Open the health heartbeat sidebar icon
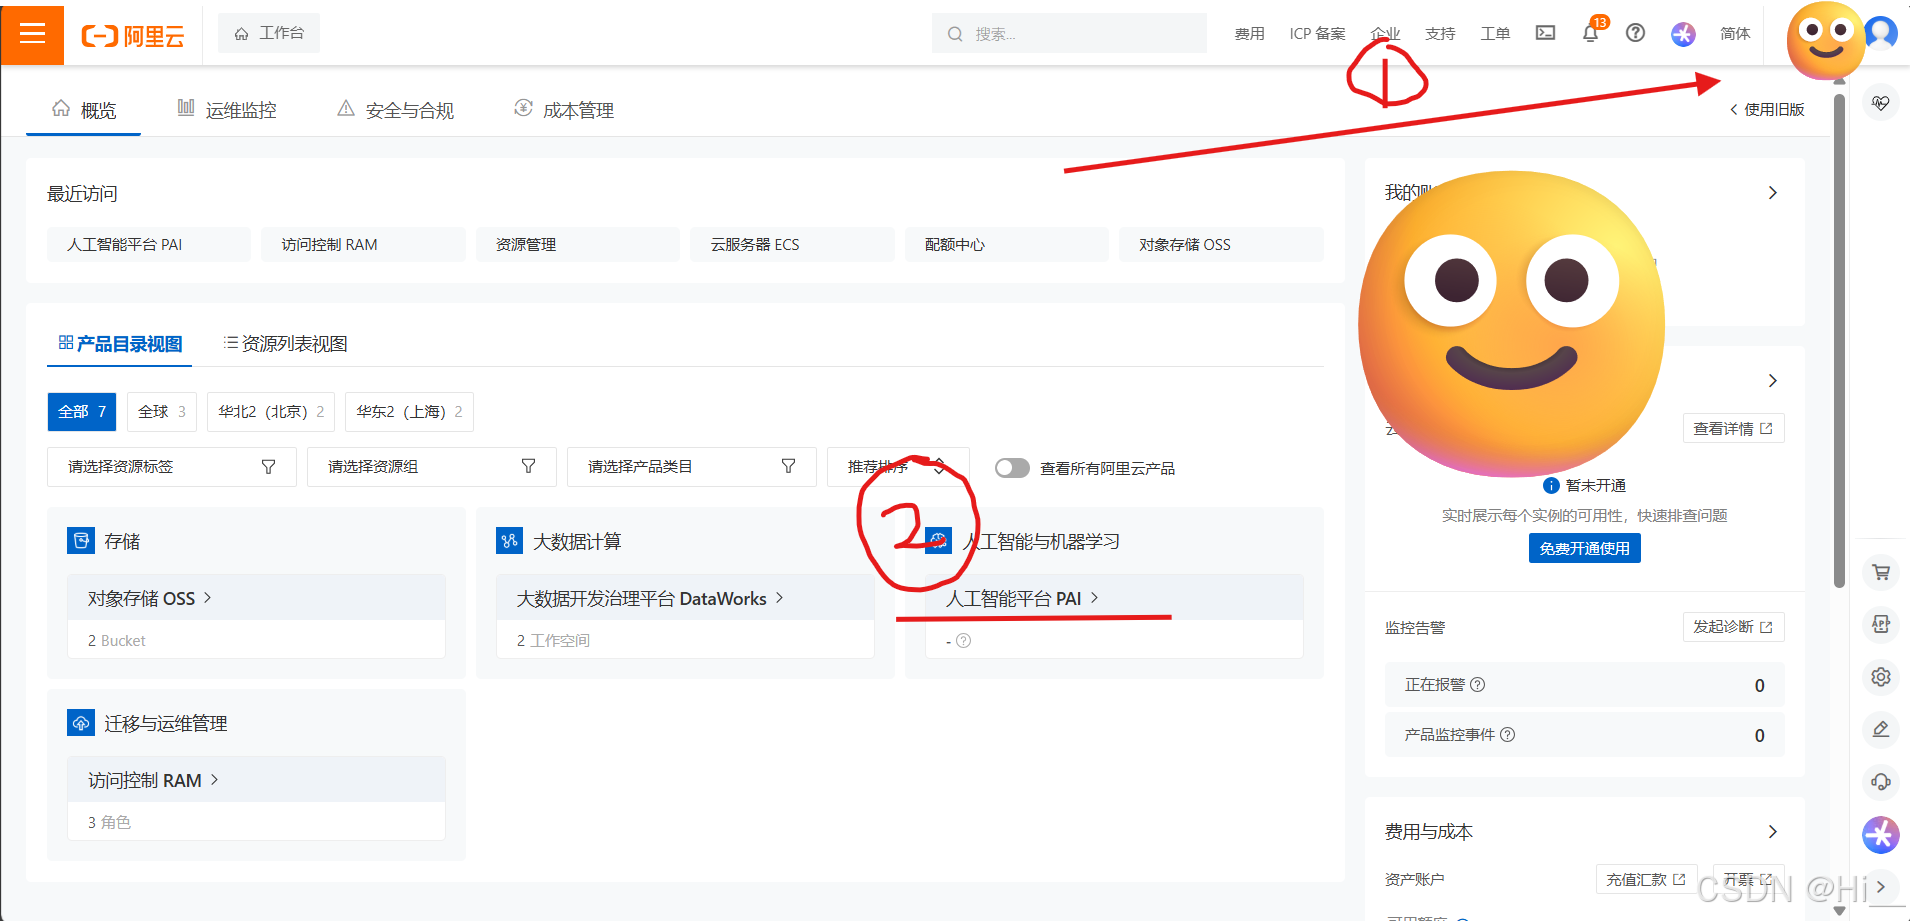Image resolution: width=1910 pixels, height=921 pixels. point(1881,103)
